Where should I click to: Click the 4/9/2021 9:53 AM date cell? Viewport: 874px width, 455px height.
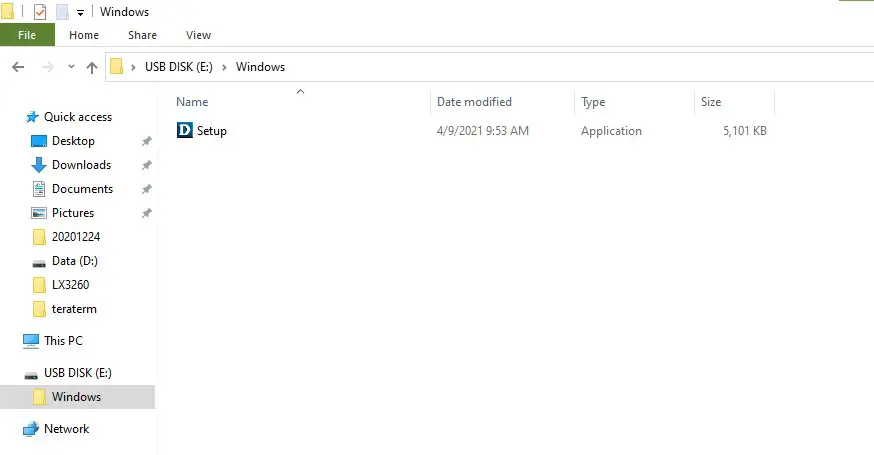tap(483, 130)
